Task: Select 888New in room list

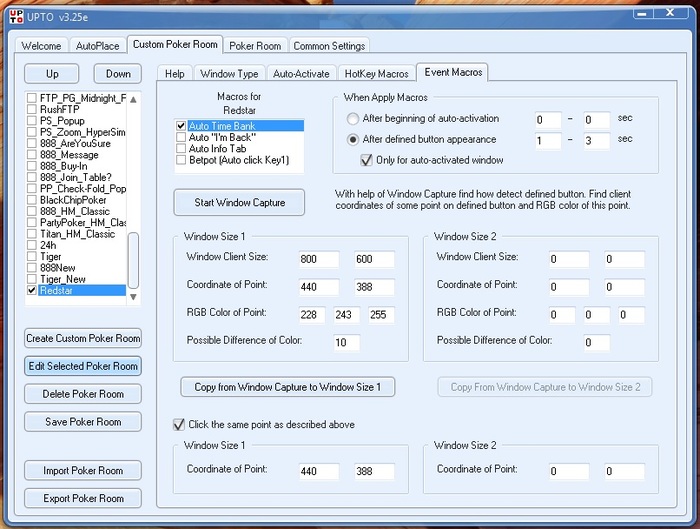Action: pyautogui.click(x=58, y=268)
